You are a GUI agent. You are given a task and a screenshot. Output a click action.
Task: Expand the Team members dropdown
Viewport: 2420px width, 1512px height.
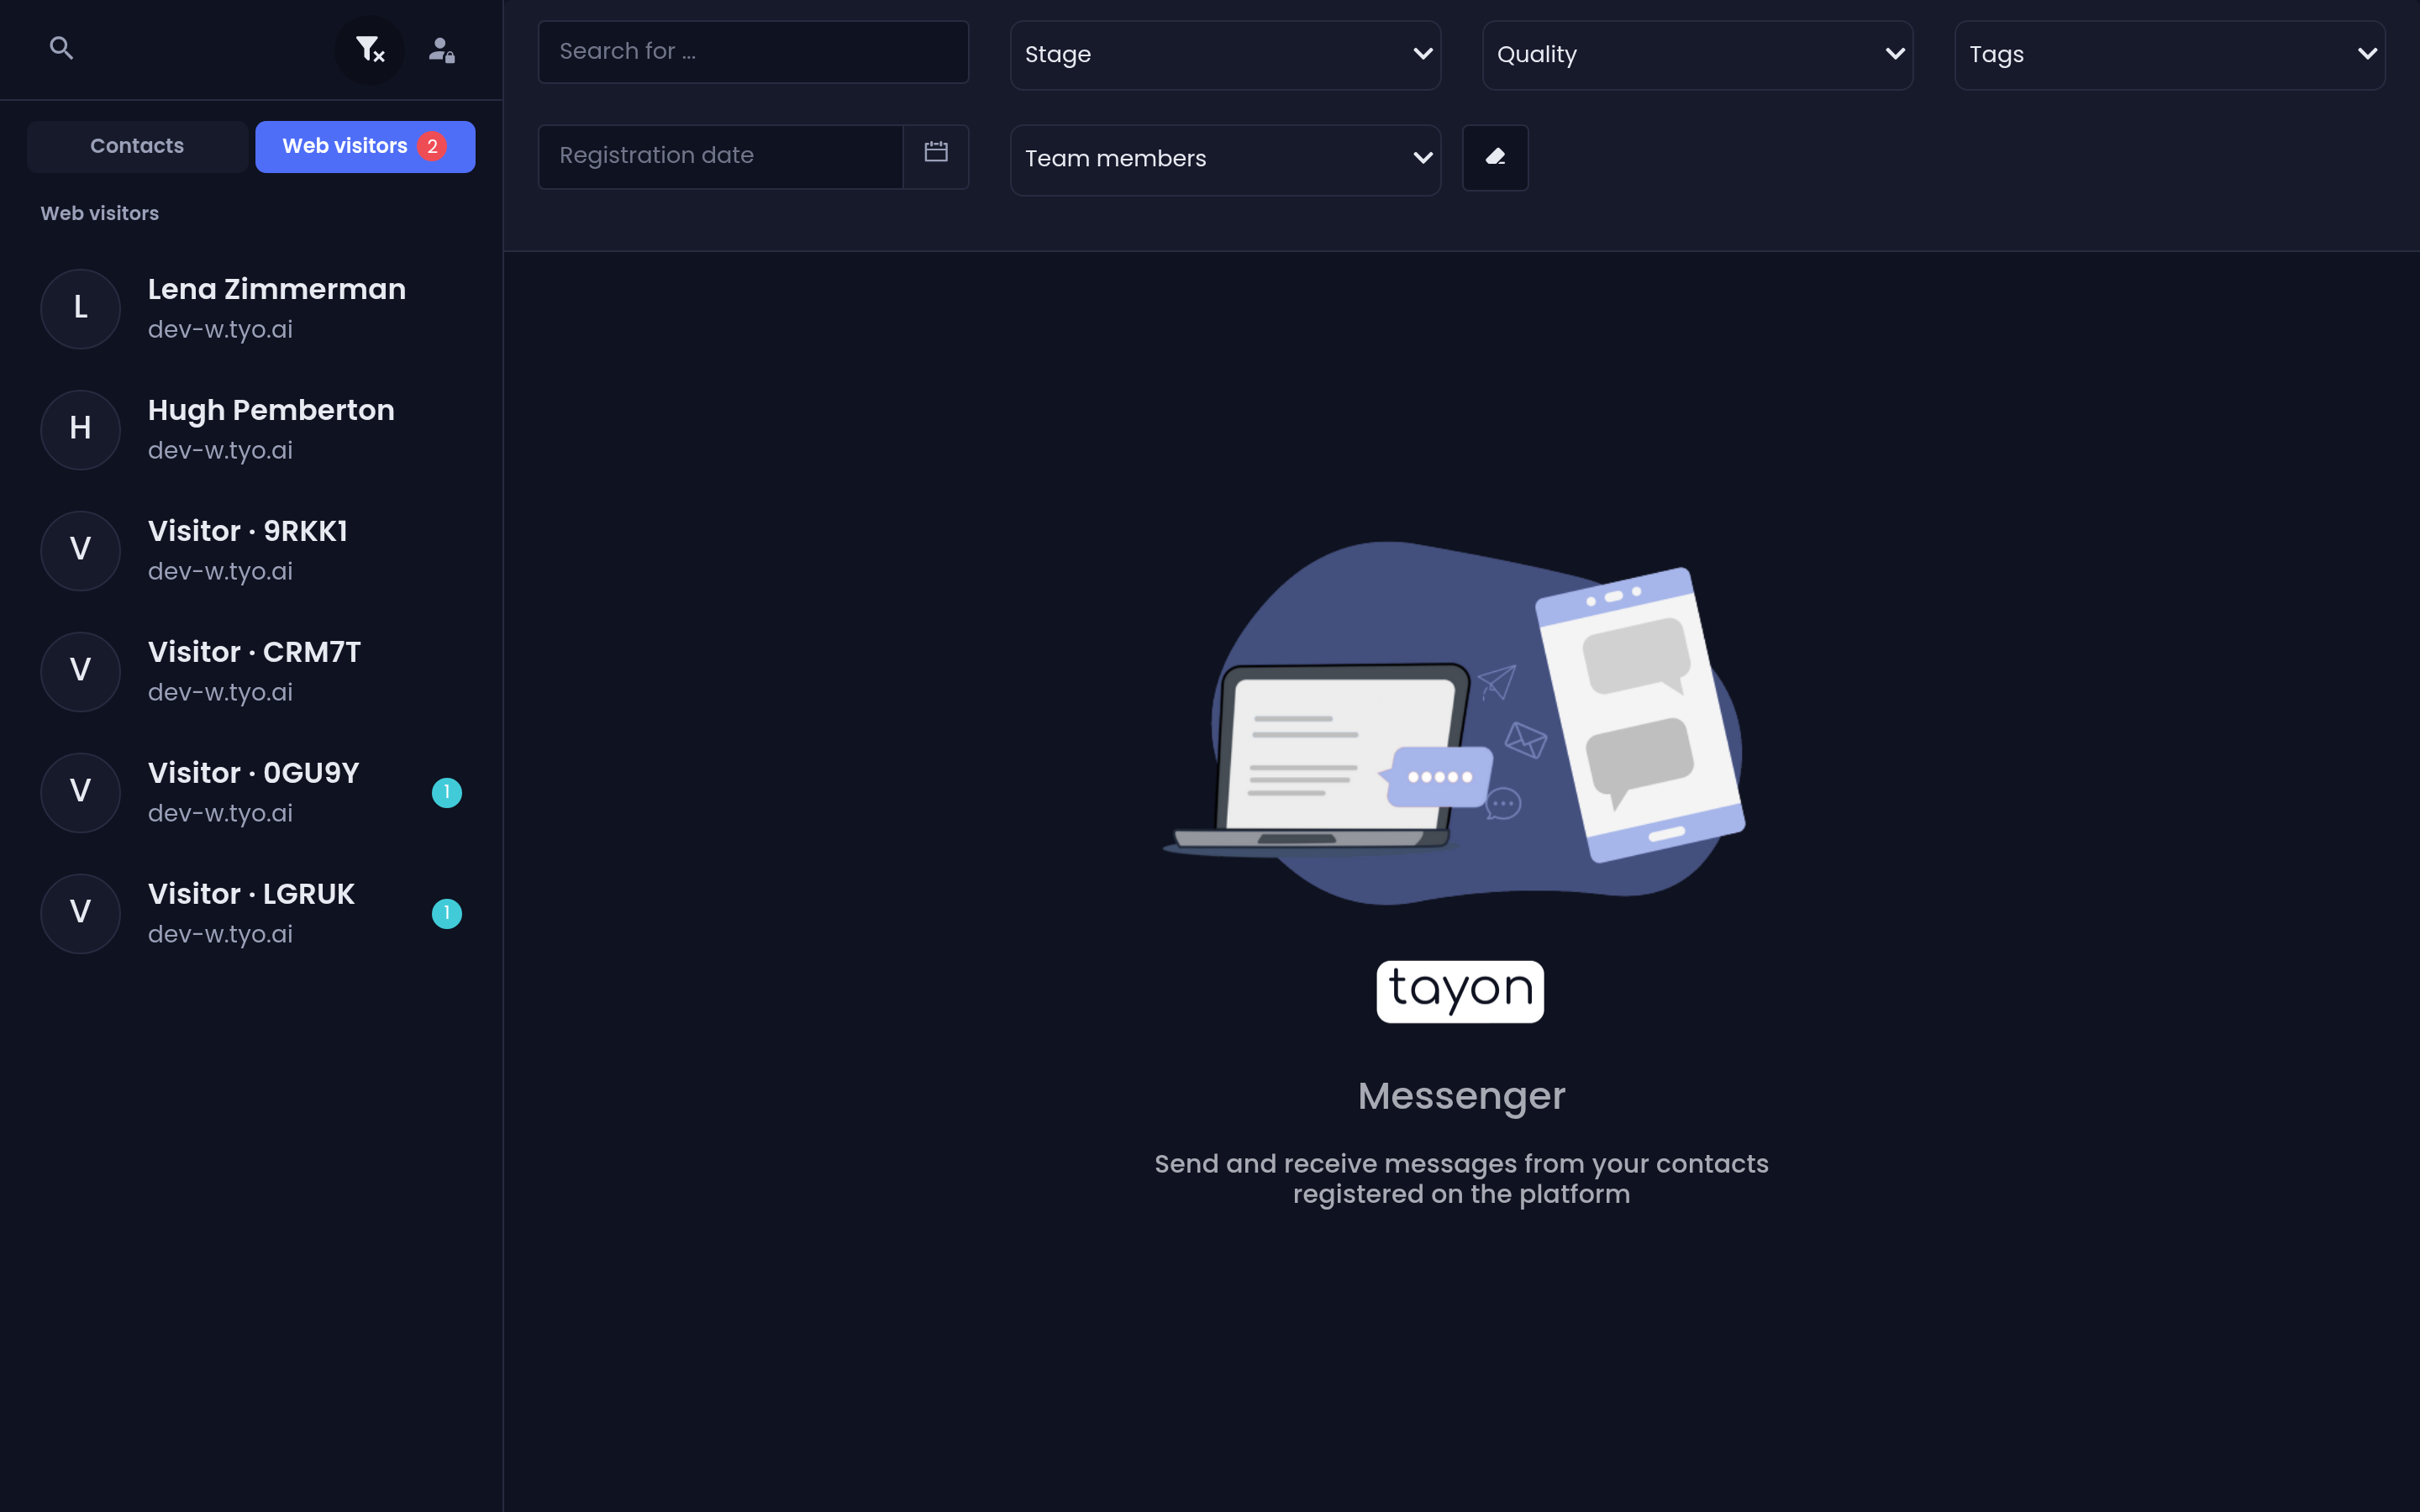(1225, 159)
